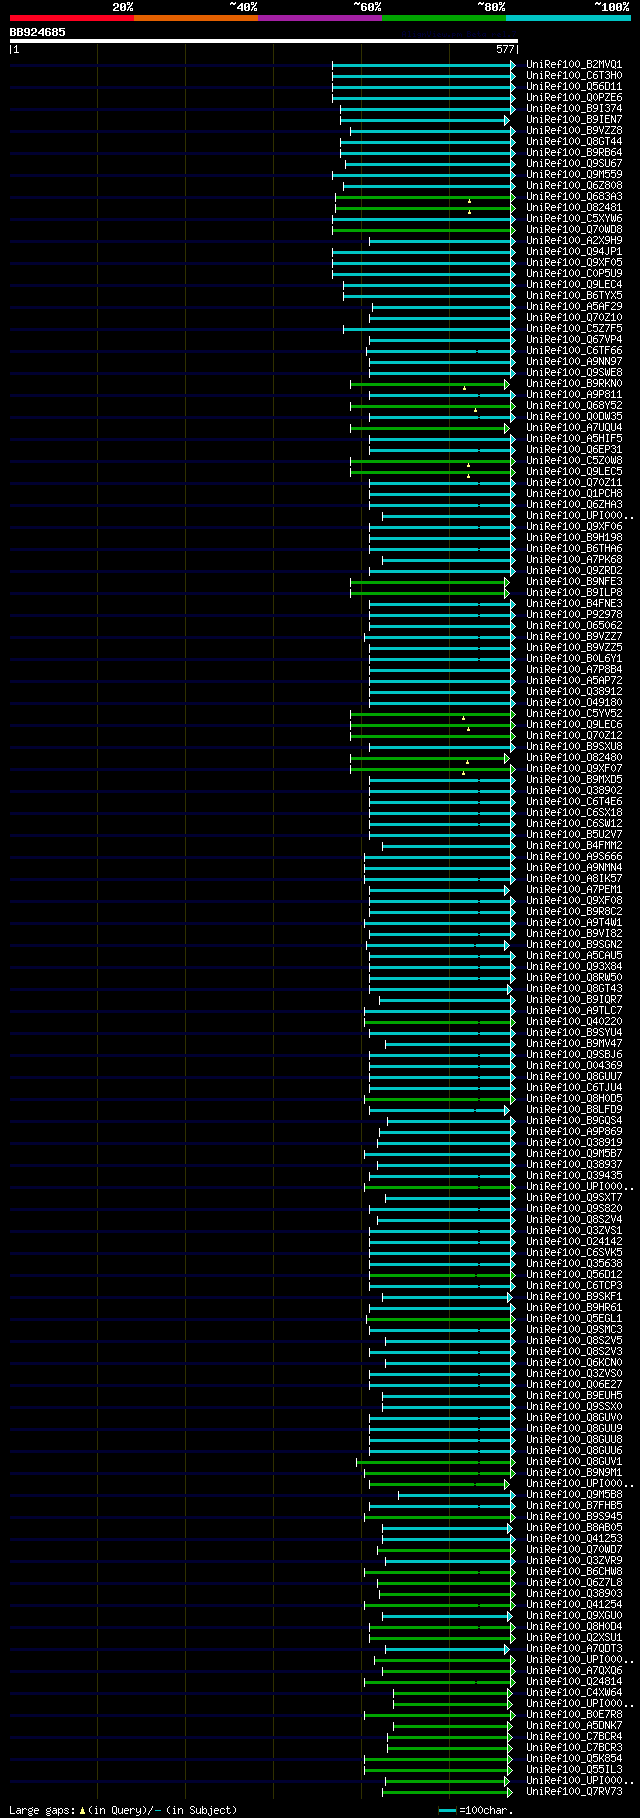Click the UniRef100_C5XYW6 label
640x1818 pixels.
(574, 218)
